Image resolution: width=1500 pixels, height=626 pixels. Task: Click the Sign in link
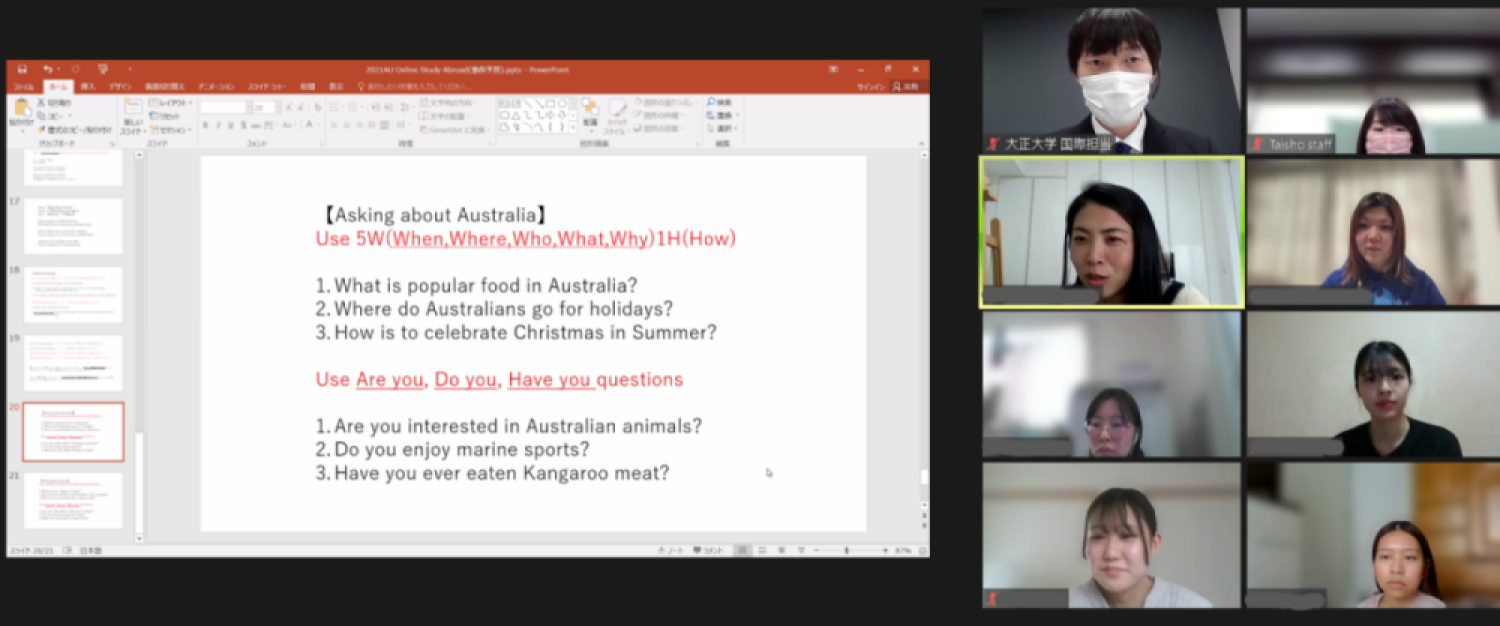[x=869, y=87]
